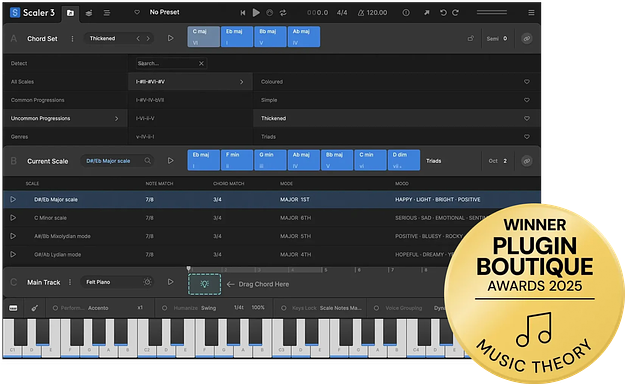Click the scale search magnifier icon
Image resolution: width=625 pixels, height=384 pixels.
pyautogui.click(x=147, y=161)
